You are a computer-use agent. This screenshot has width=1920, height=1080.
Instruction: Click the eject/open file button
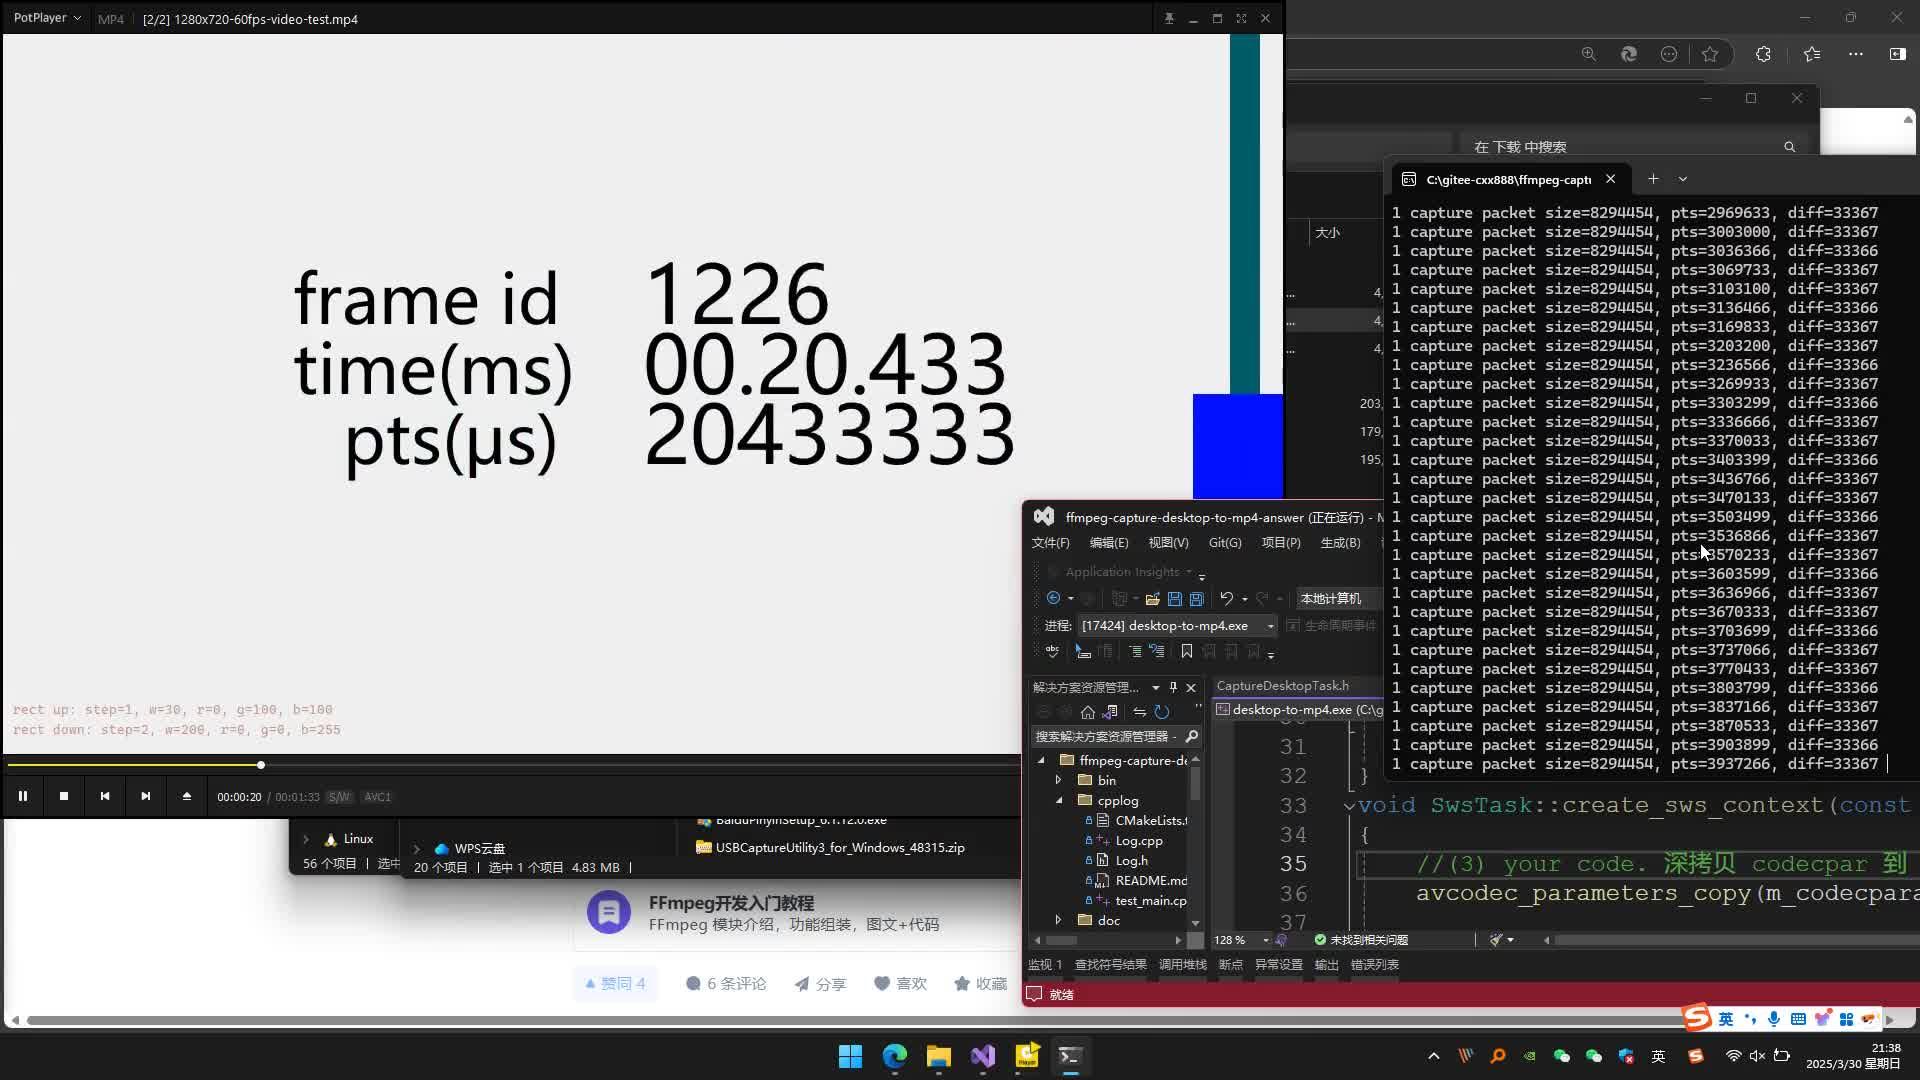(x=186, y=796)
